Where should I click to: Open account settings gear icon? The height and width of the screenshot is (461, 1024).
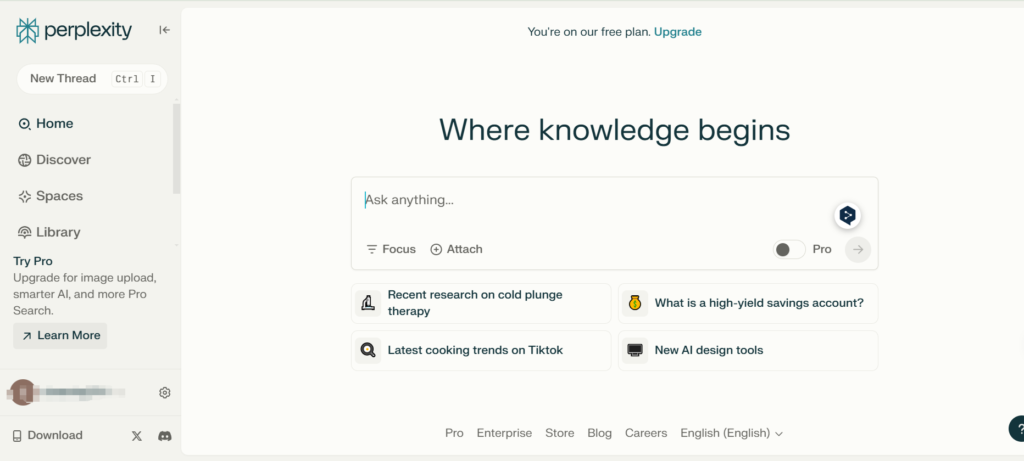click(x=165, y=392)
